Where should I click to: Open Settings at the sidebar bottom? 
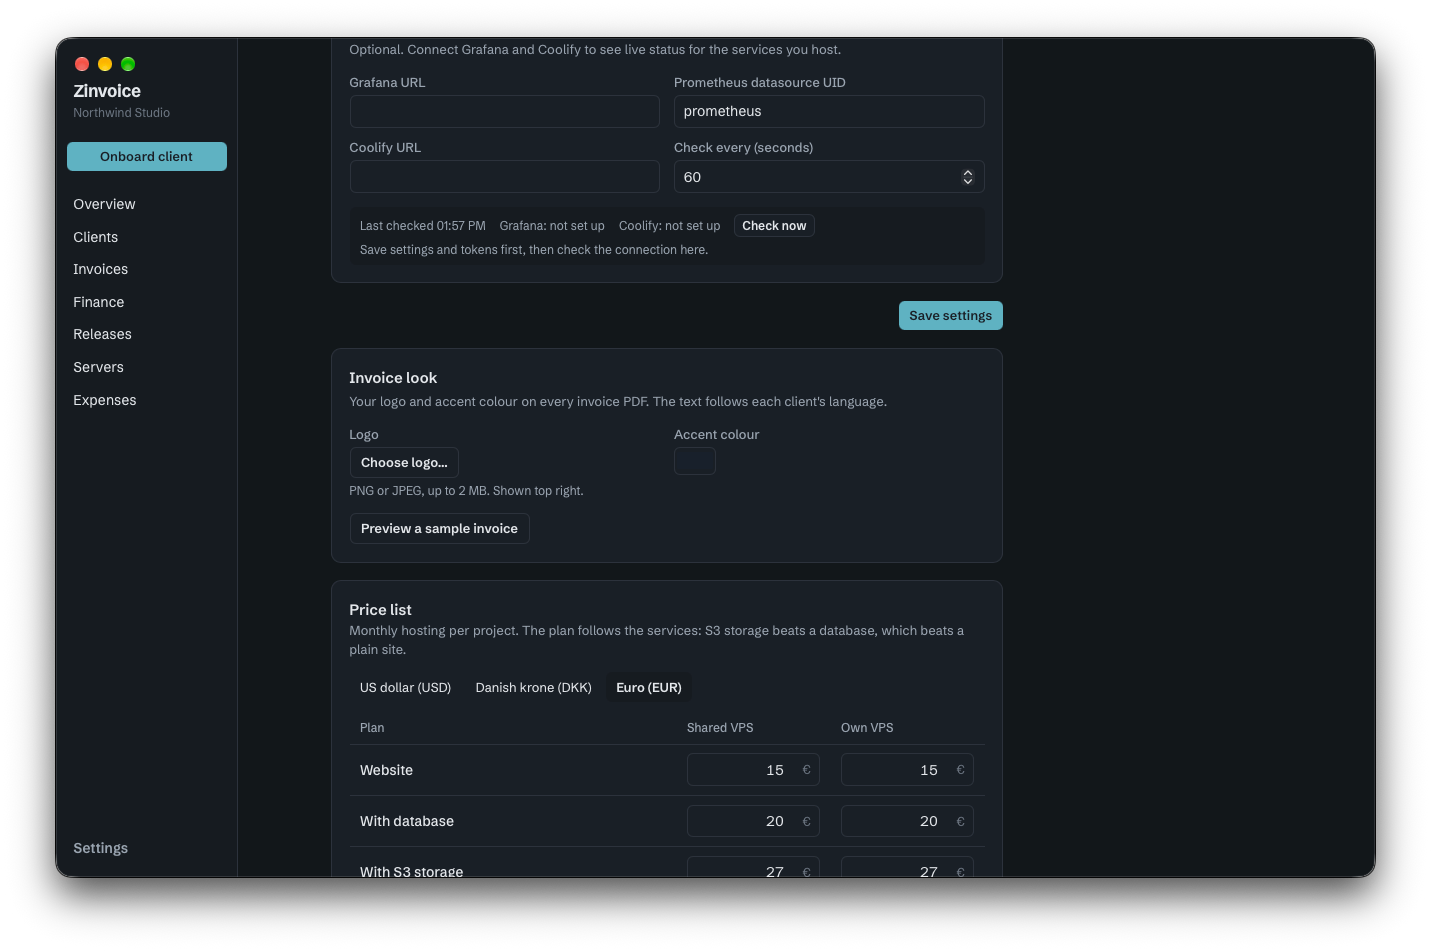[101, 848]
